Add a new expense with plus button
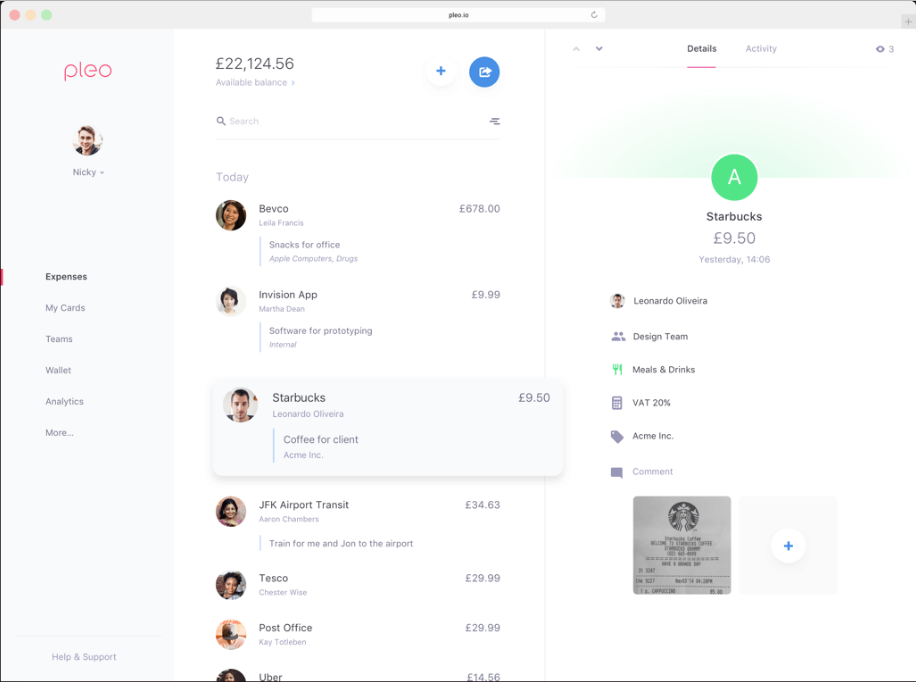The height and width of the screenshot is (682, 916). coord(441,71)
